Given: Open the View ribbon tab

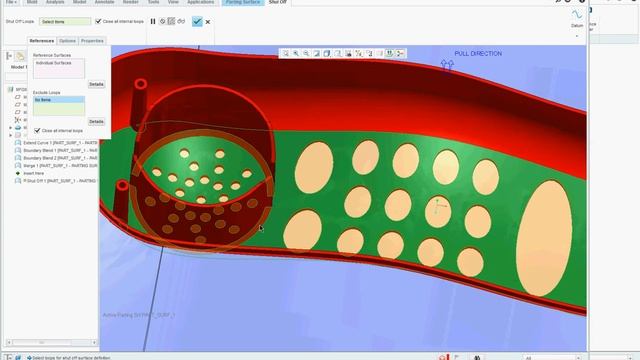Looking at the screenshot, I should tap(173, 2).
